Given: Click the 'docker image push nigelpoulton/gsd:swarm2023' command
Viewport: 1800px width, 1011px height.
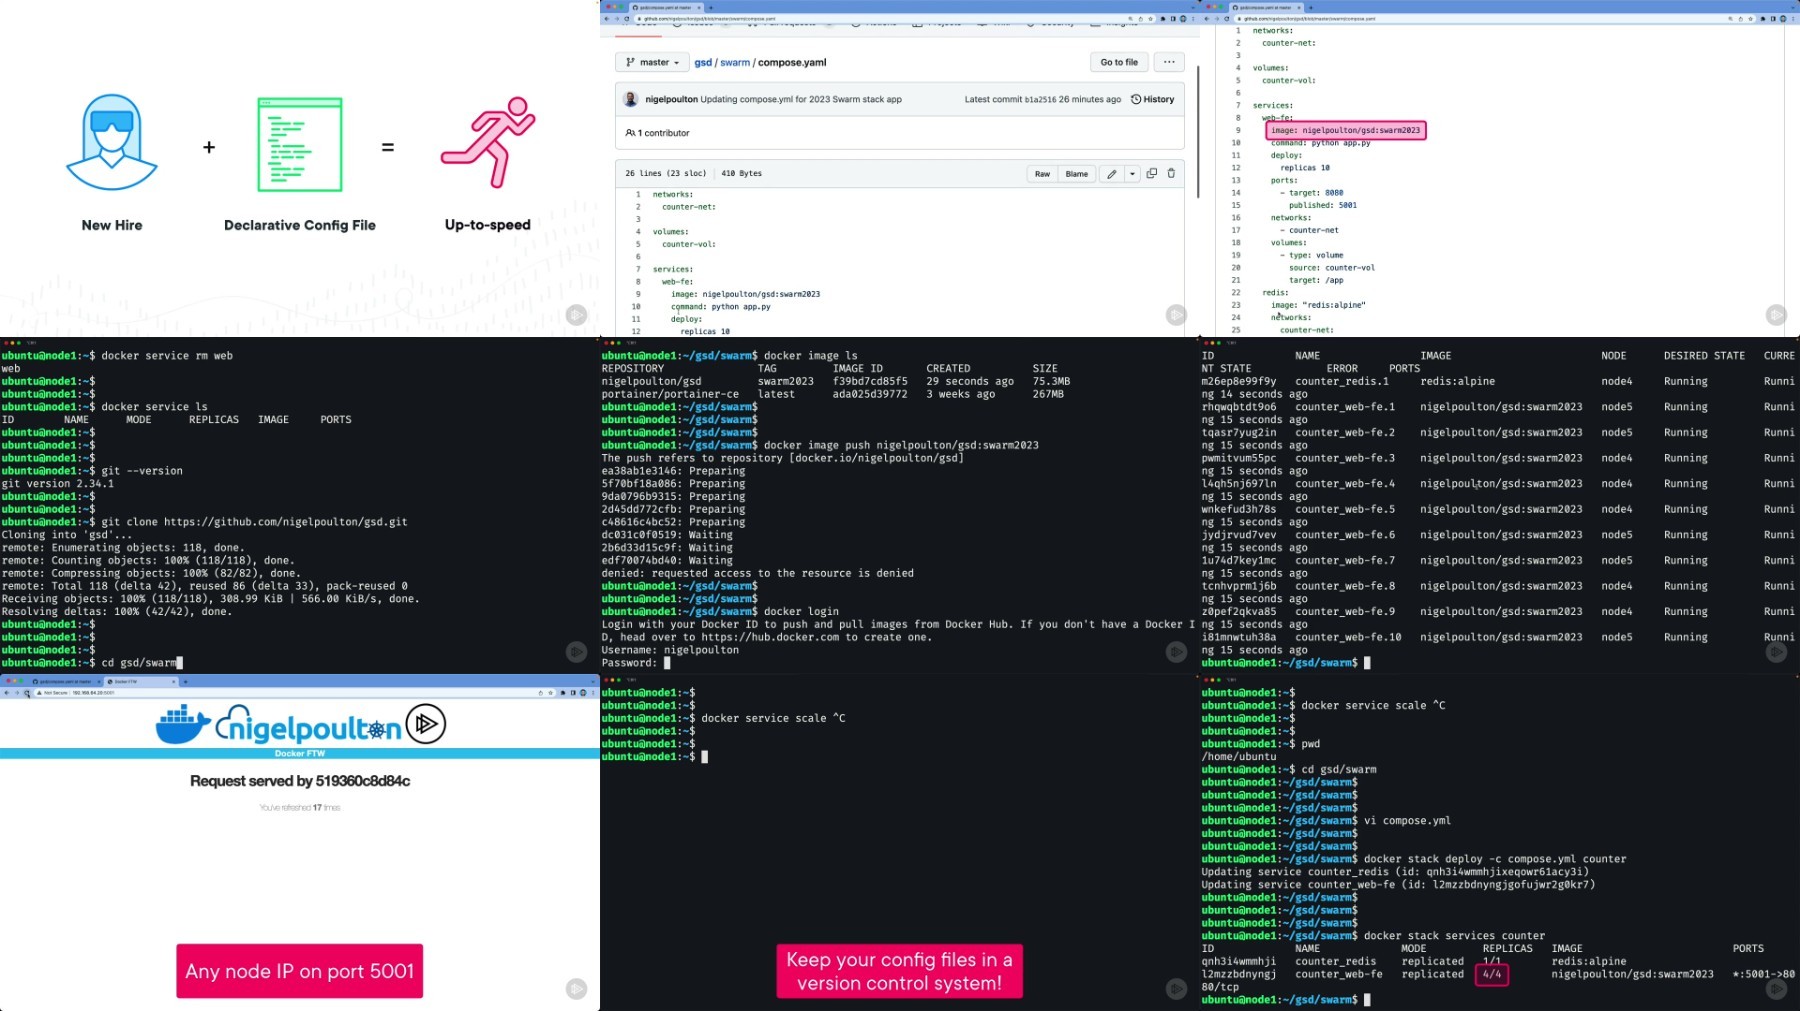Looking at the screenshot, I should click(x=901, y=445).
